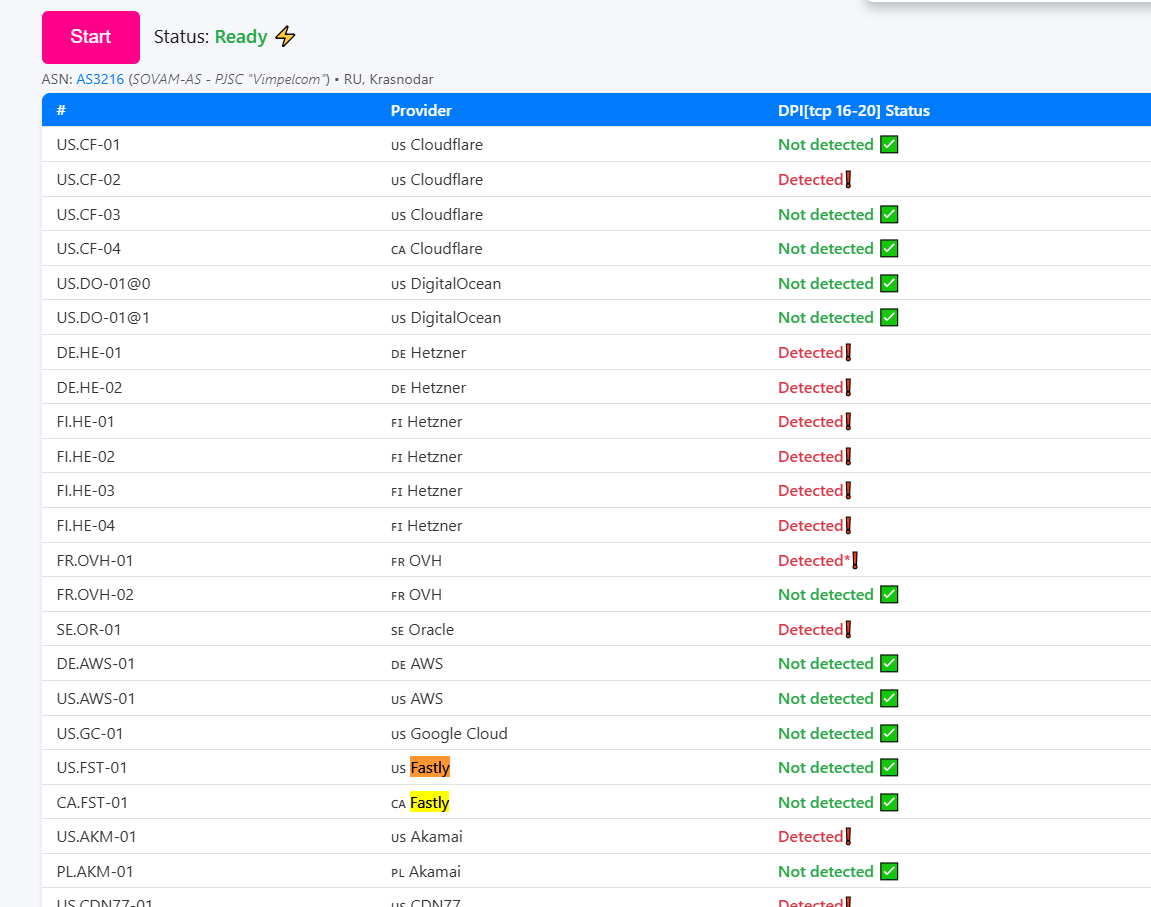The image size is (1151, 907).
Task: Click SOVAM-AS Vimpelcom ASN description text
Action: 229,79
